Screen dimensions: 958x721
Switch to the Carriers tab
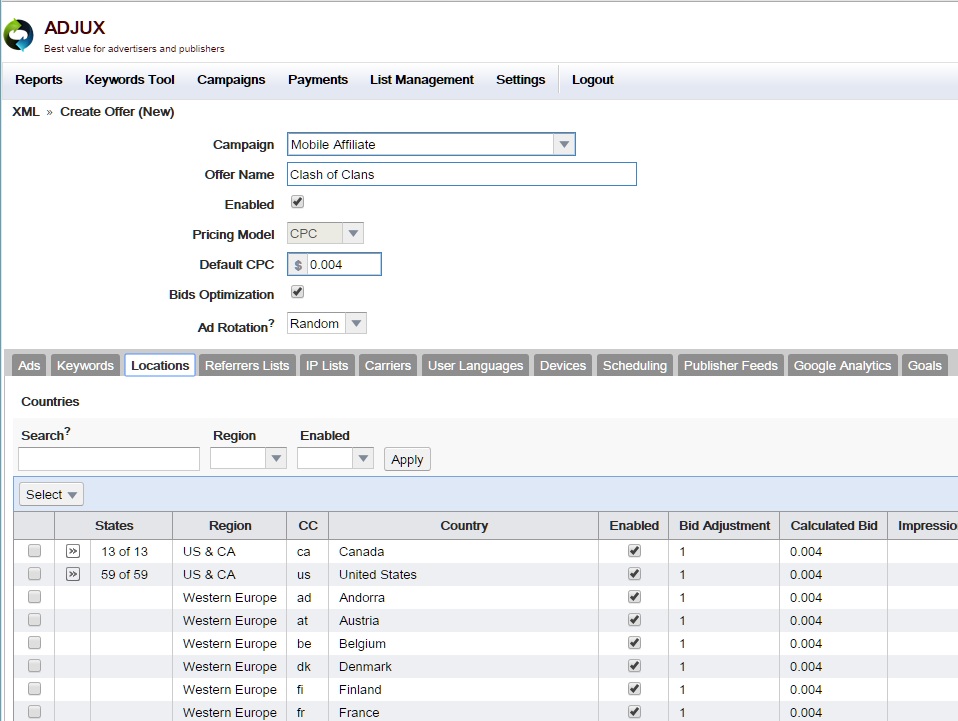(x=388, y=365)
